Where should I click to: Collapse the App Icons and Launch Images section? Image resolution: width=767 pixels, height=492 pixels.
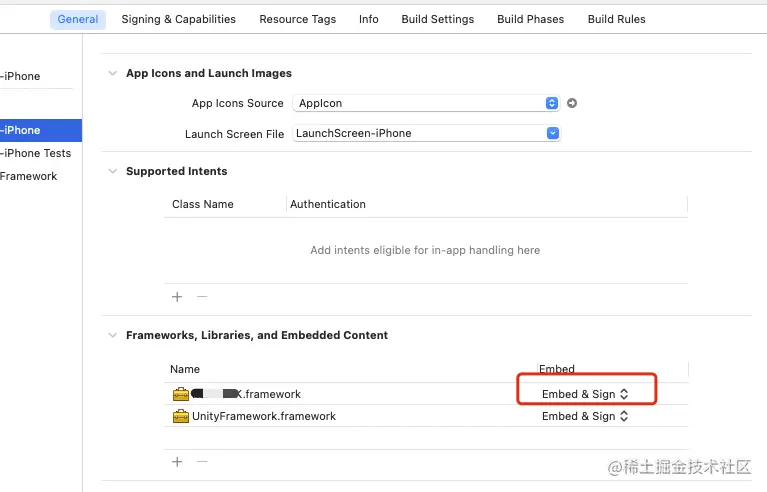point(111,73)
